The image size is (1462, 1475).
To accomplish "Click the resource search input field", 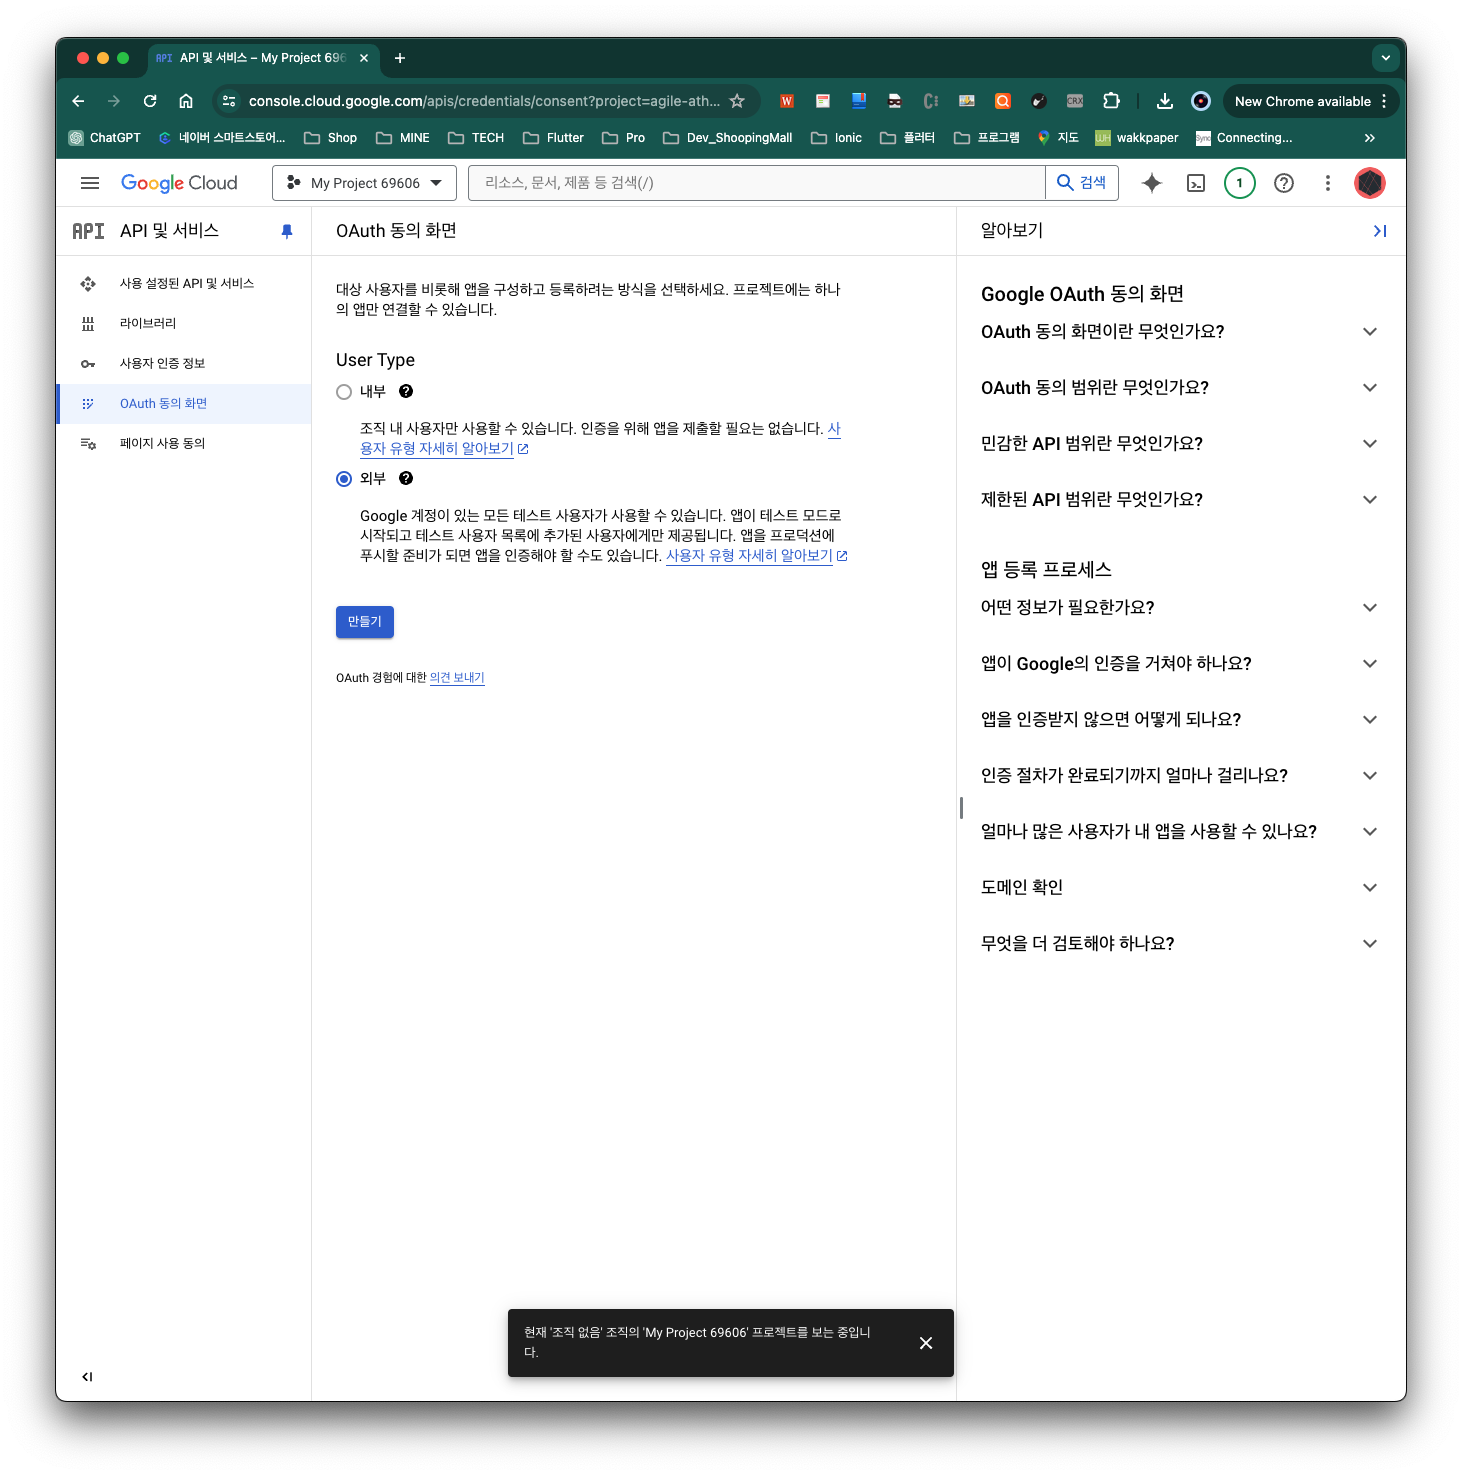I will pyautogui.click(x=756, y=183).
